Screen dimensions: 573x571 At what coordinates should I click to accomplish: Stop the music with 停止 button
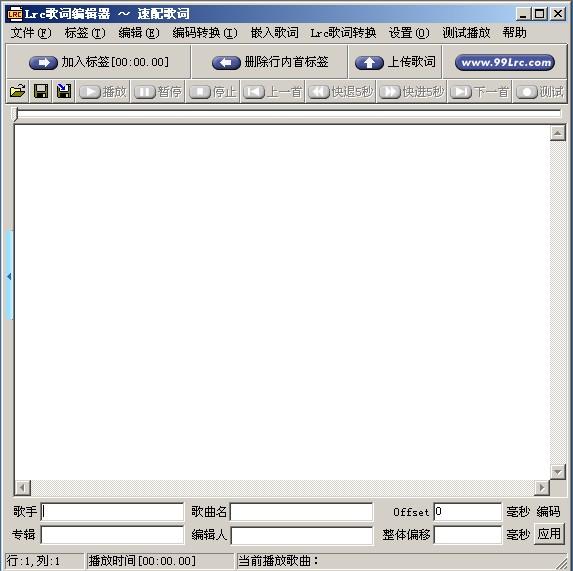(x=213, y=92)
